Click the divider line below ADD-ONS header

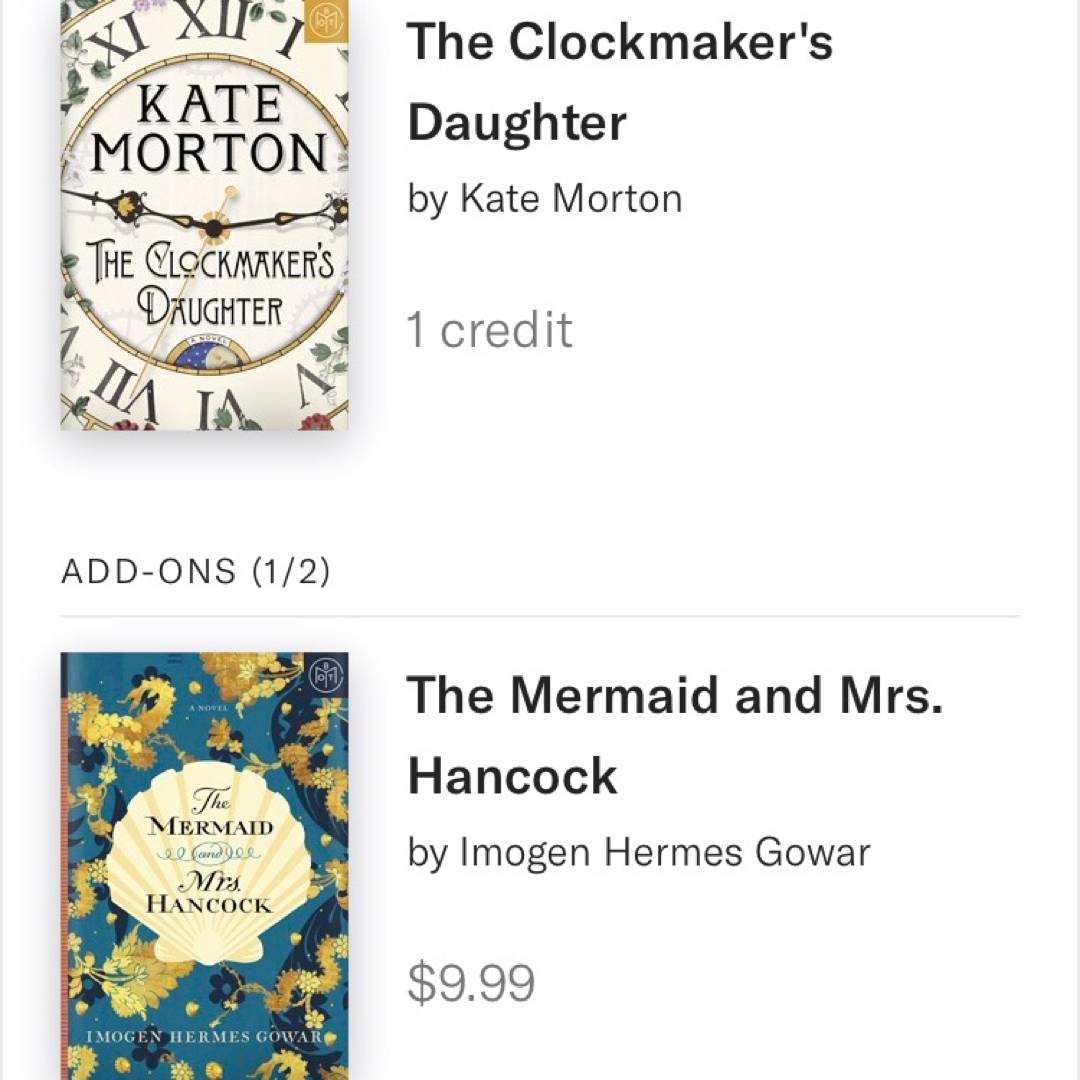[x=540, y=617]
